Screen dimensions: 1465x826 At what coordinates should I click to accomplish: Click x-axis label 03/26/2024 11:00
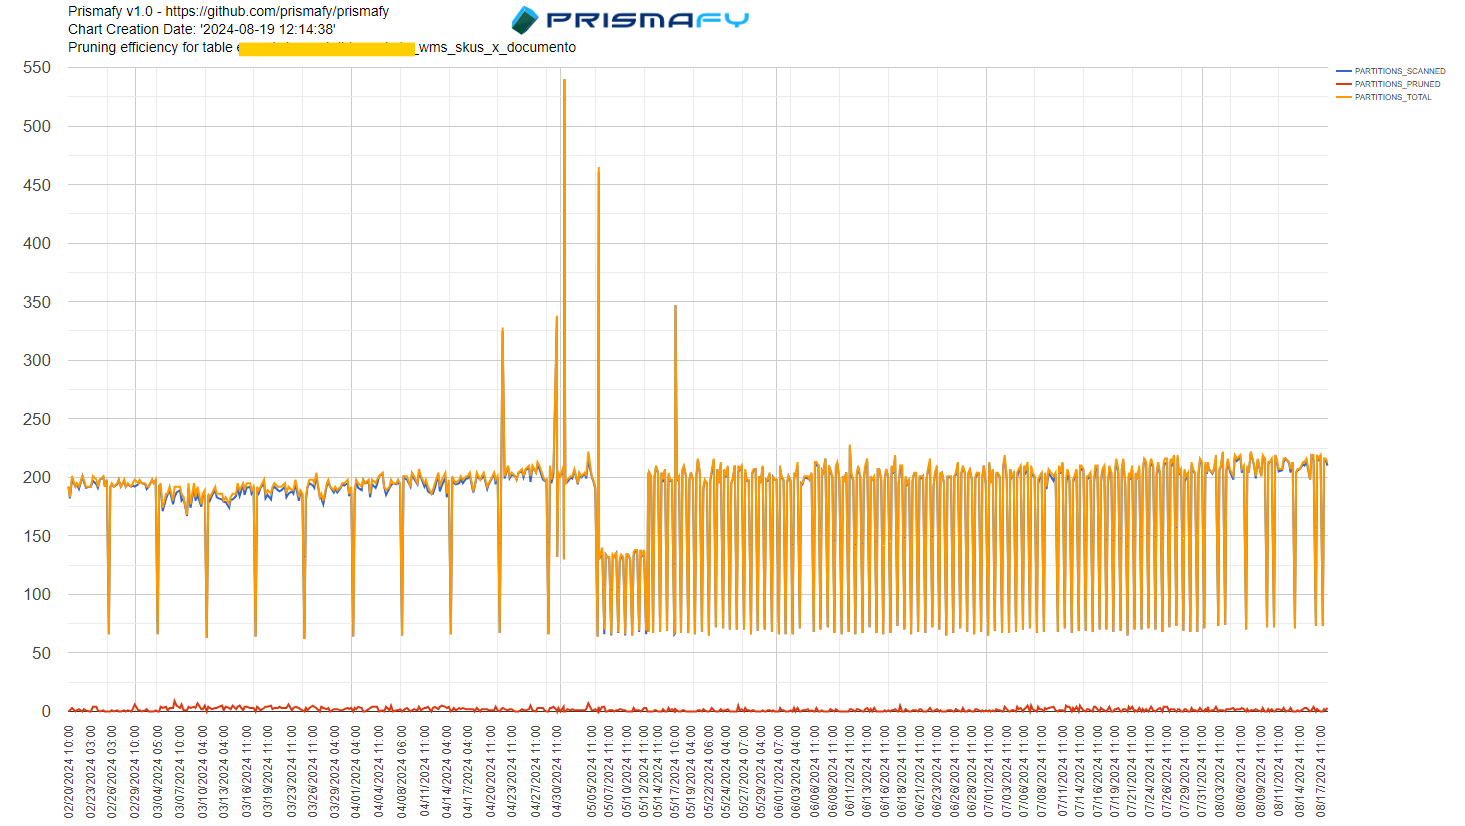[x=313, y=772]
